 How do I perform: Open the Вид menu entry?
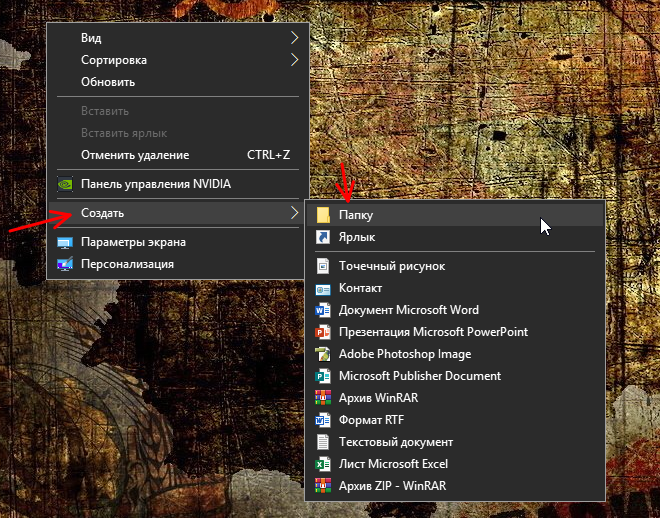click(178, 38)
